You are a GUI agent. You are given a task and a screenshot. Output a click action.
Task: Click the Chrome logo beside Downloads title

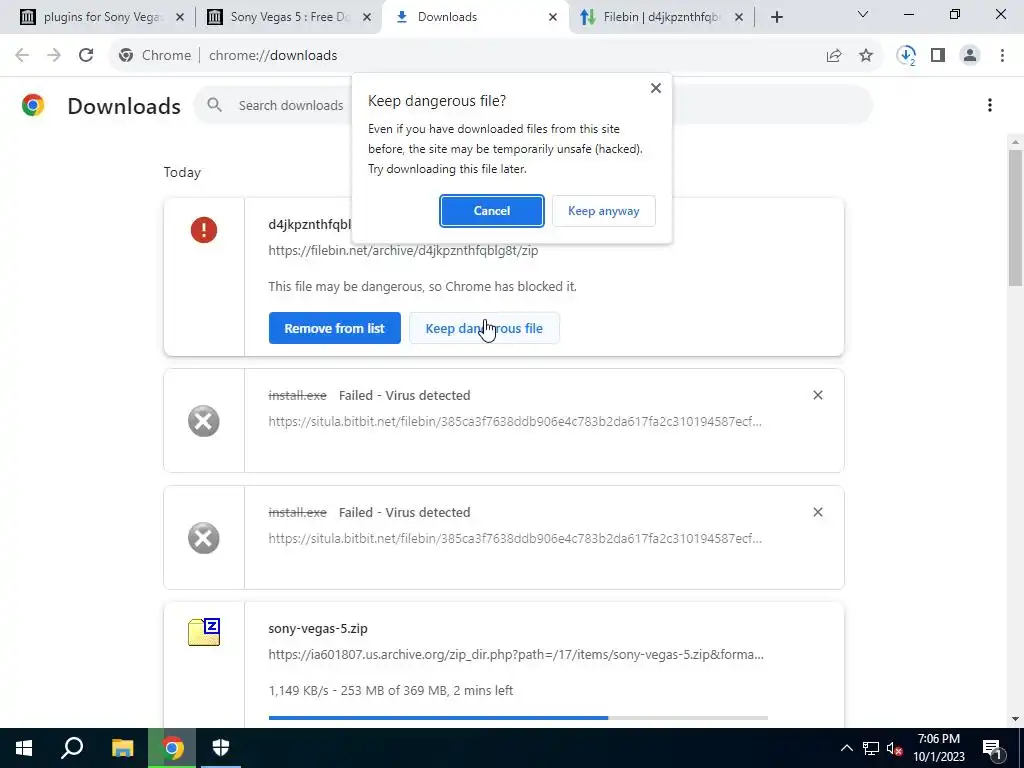[33, 105]
